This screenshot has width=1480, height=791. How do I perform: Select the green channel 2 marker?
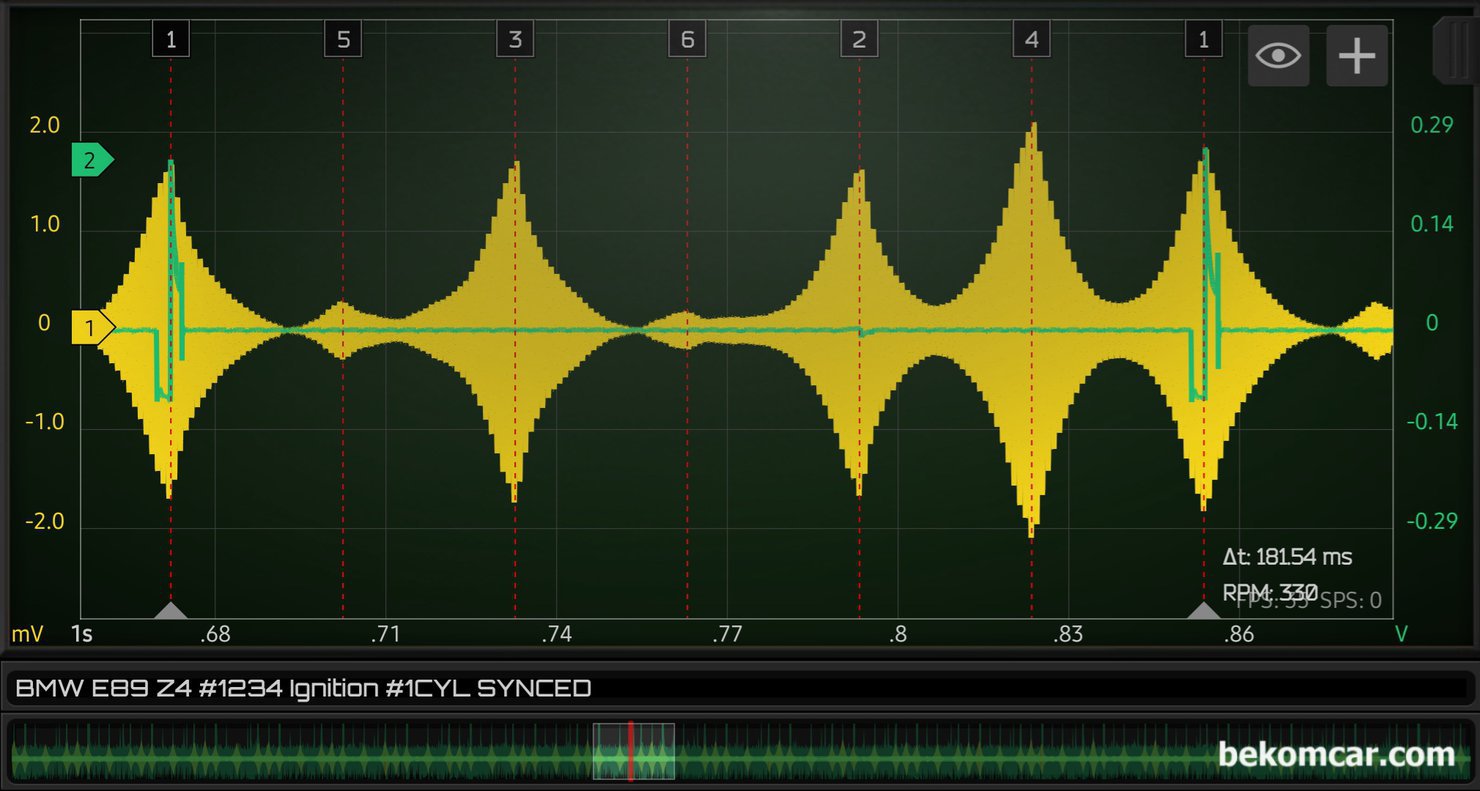point(92,161)
